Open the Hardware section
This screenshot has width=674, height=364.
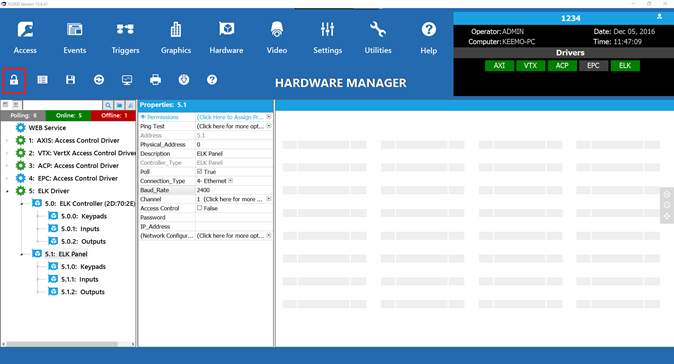[226, 38]
